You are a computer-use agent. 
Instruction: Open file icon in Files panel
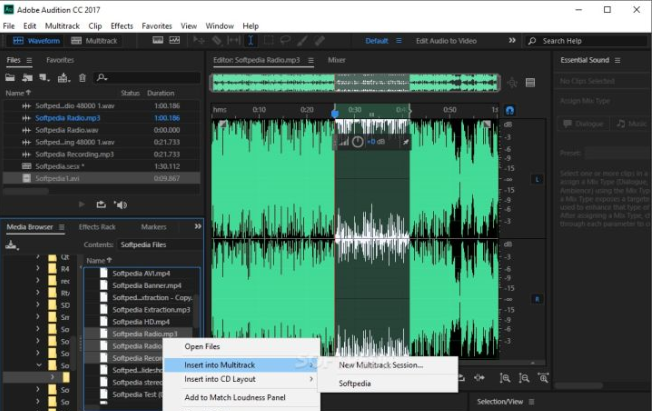tap(10, 77)
